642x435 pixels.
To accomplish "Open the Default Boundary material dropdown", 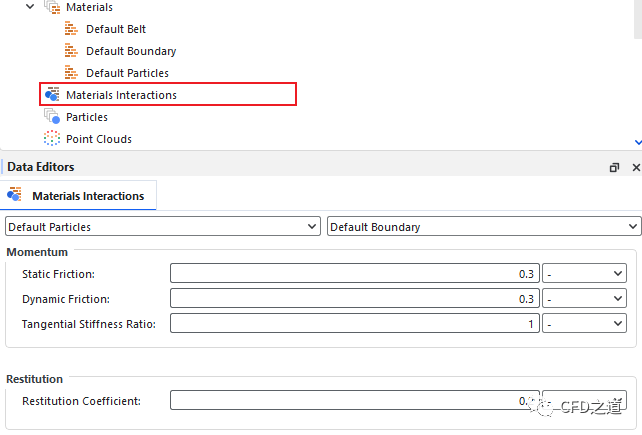I will click(x=633, y=227).
